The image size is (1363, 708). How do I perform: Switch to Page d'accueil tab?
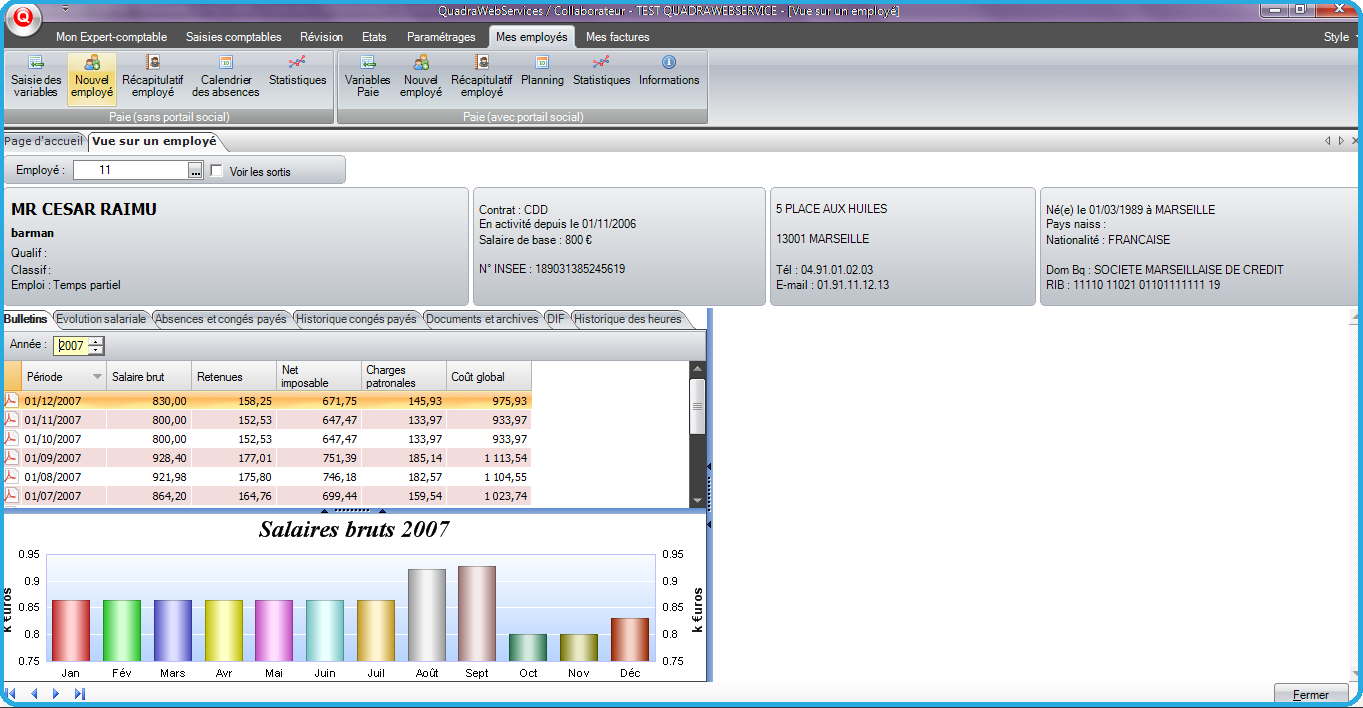point(43,141)
